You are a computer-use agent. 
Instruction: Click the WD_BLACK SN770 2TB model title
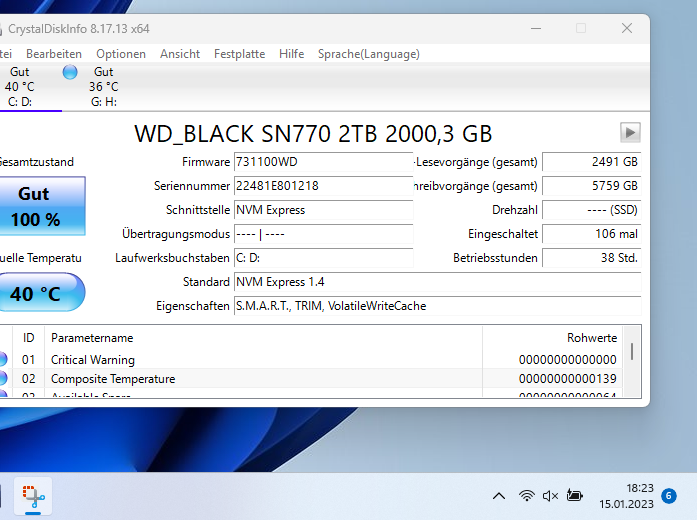click(313, 134)
